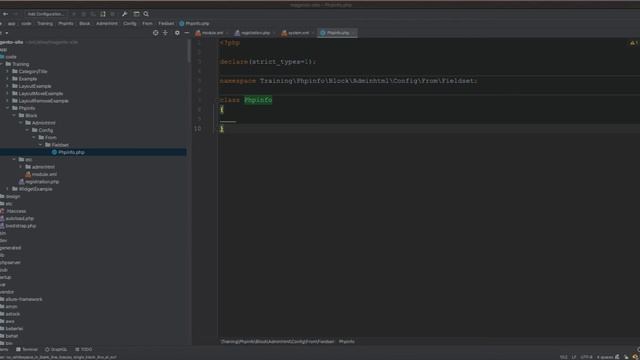Click the locate-in-tree target icon
Image resolution: width=640 pixels, height=360 pixels.
pos(156,33)
